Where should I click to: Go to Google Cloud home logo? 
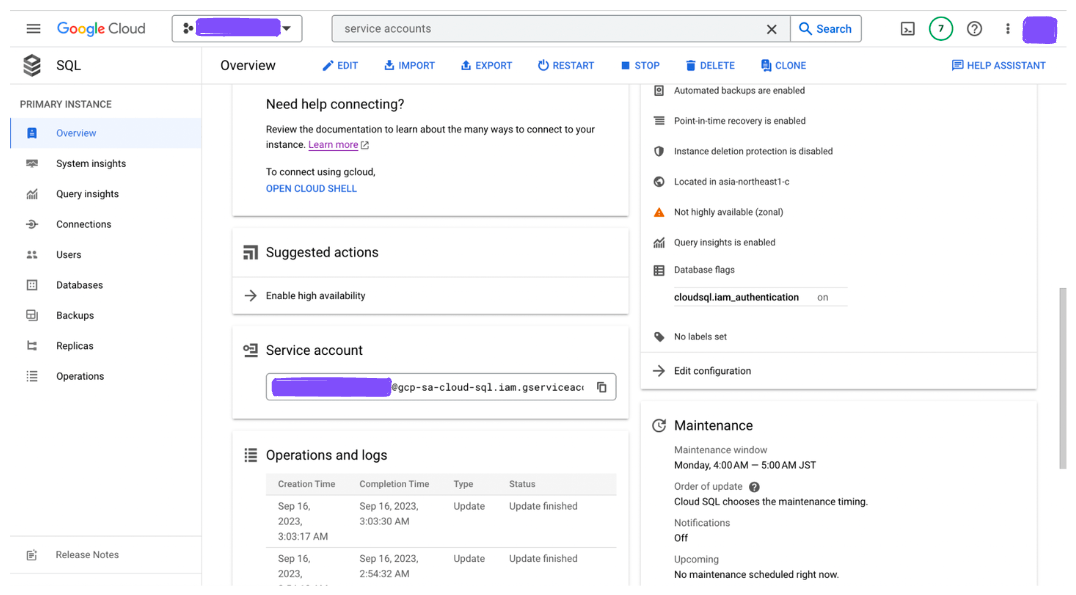point(101,29)
